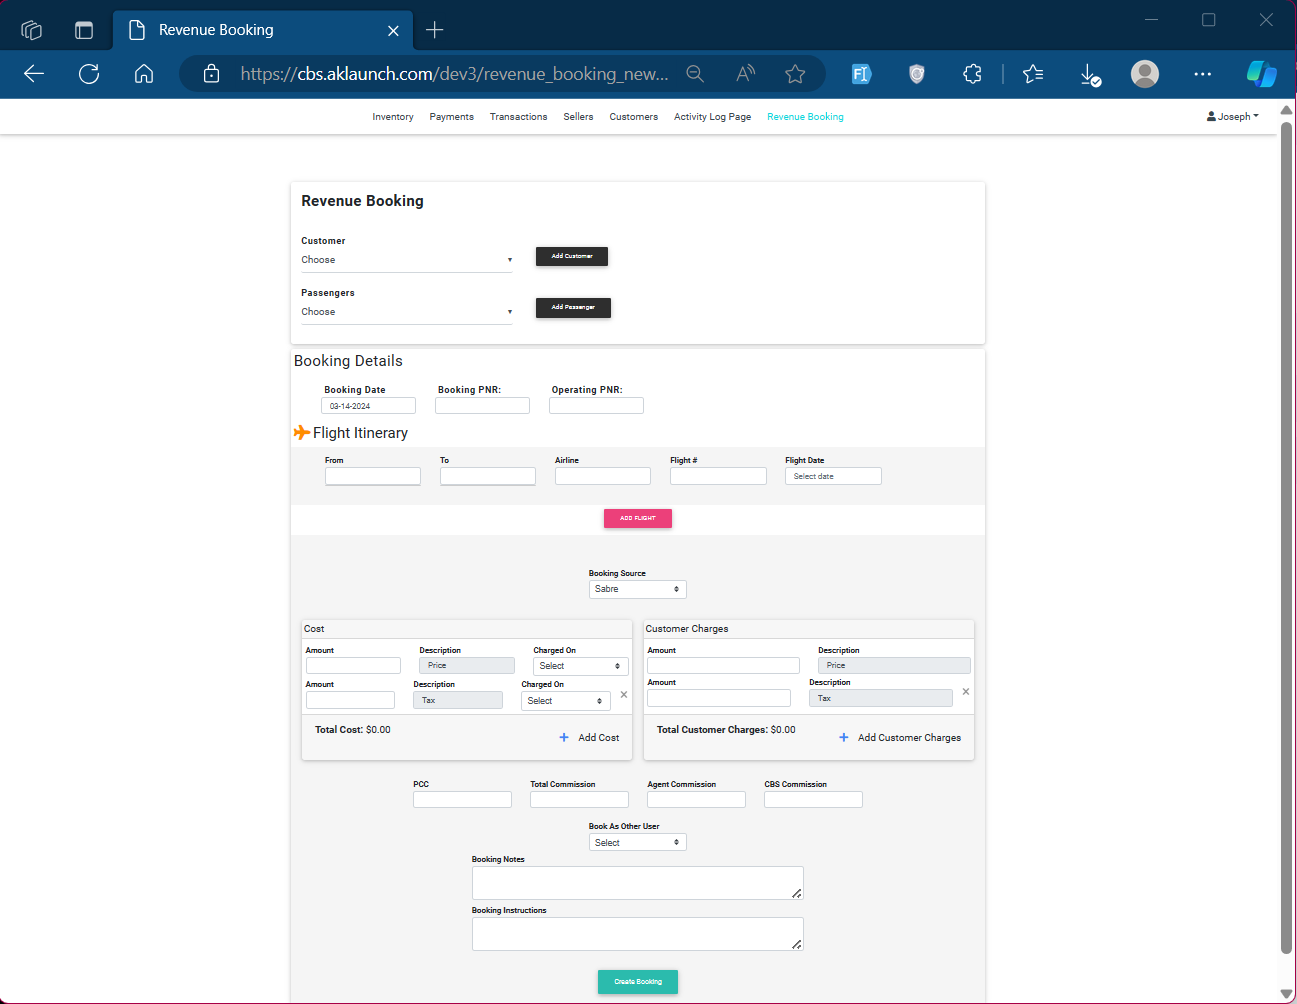Screen dimensions: 1297x1004
Task: Remove the Tax row in Cost section
Action: click(624, 694)
